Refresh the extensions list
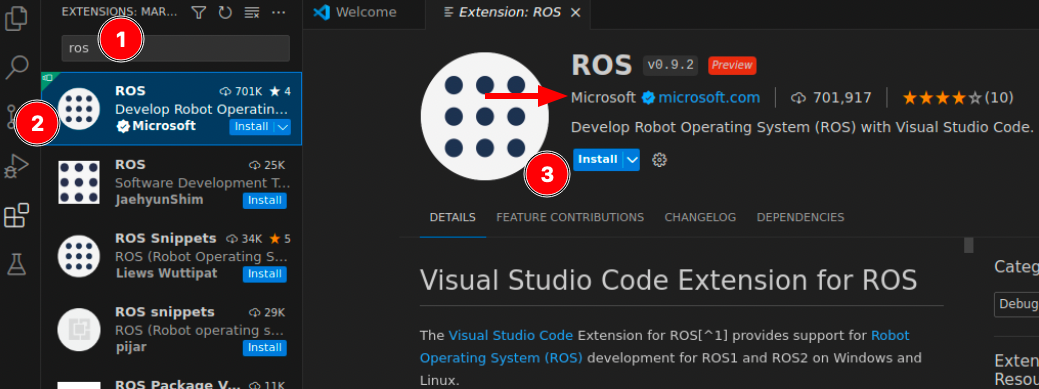 pyautogui.click(x=225, y=12)
